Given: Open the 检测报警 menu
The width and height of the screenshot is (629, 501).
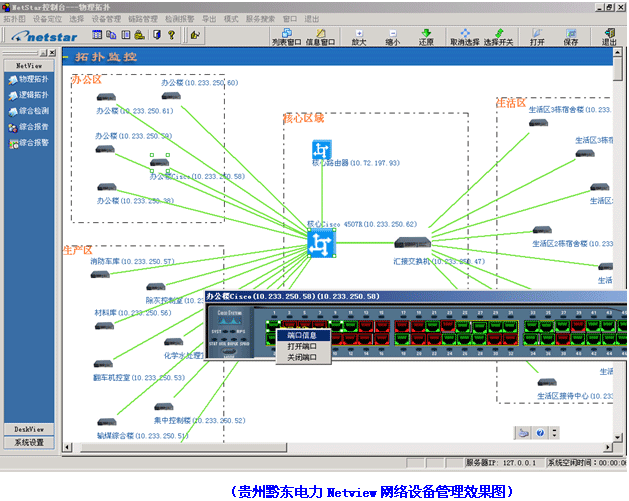Looking at the screenshot, I should tap(180, 19).
